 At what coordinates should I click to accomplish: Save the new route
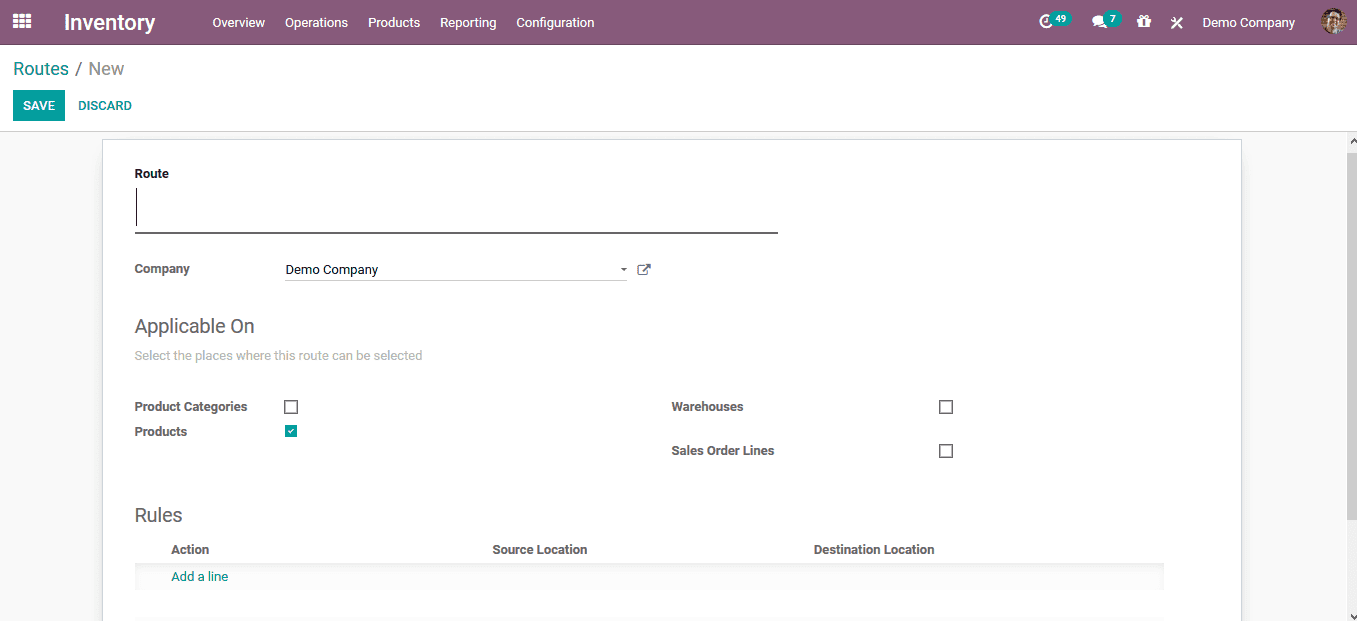[39, 106]
